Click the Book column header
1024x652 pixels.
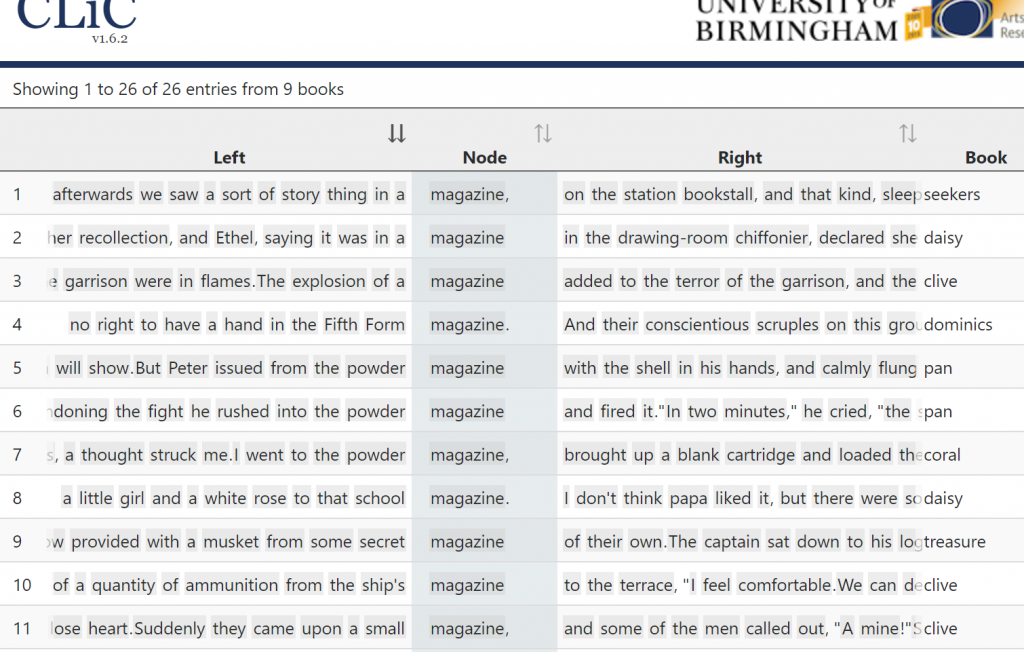(985, 157)
